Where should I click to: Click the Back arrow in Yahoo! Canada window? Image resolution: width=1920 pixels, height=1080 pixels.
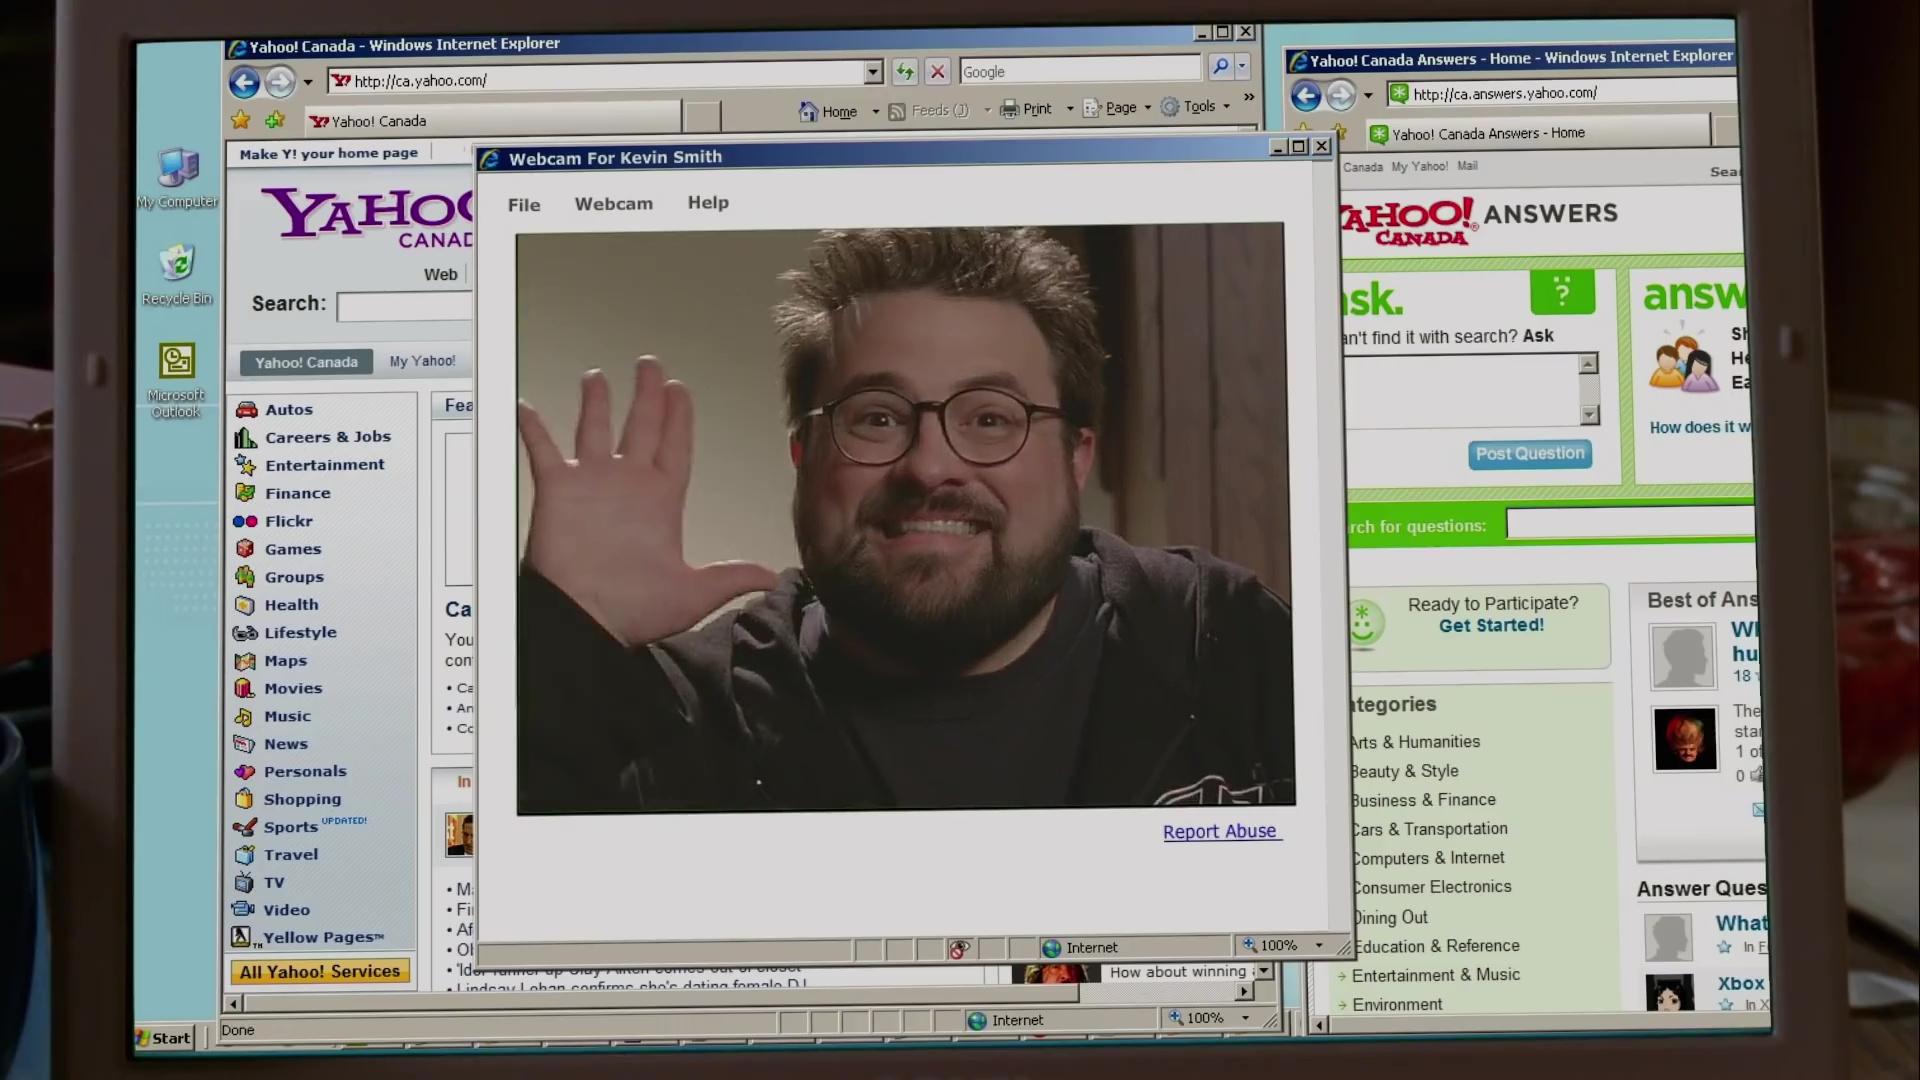(244, 81)
